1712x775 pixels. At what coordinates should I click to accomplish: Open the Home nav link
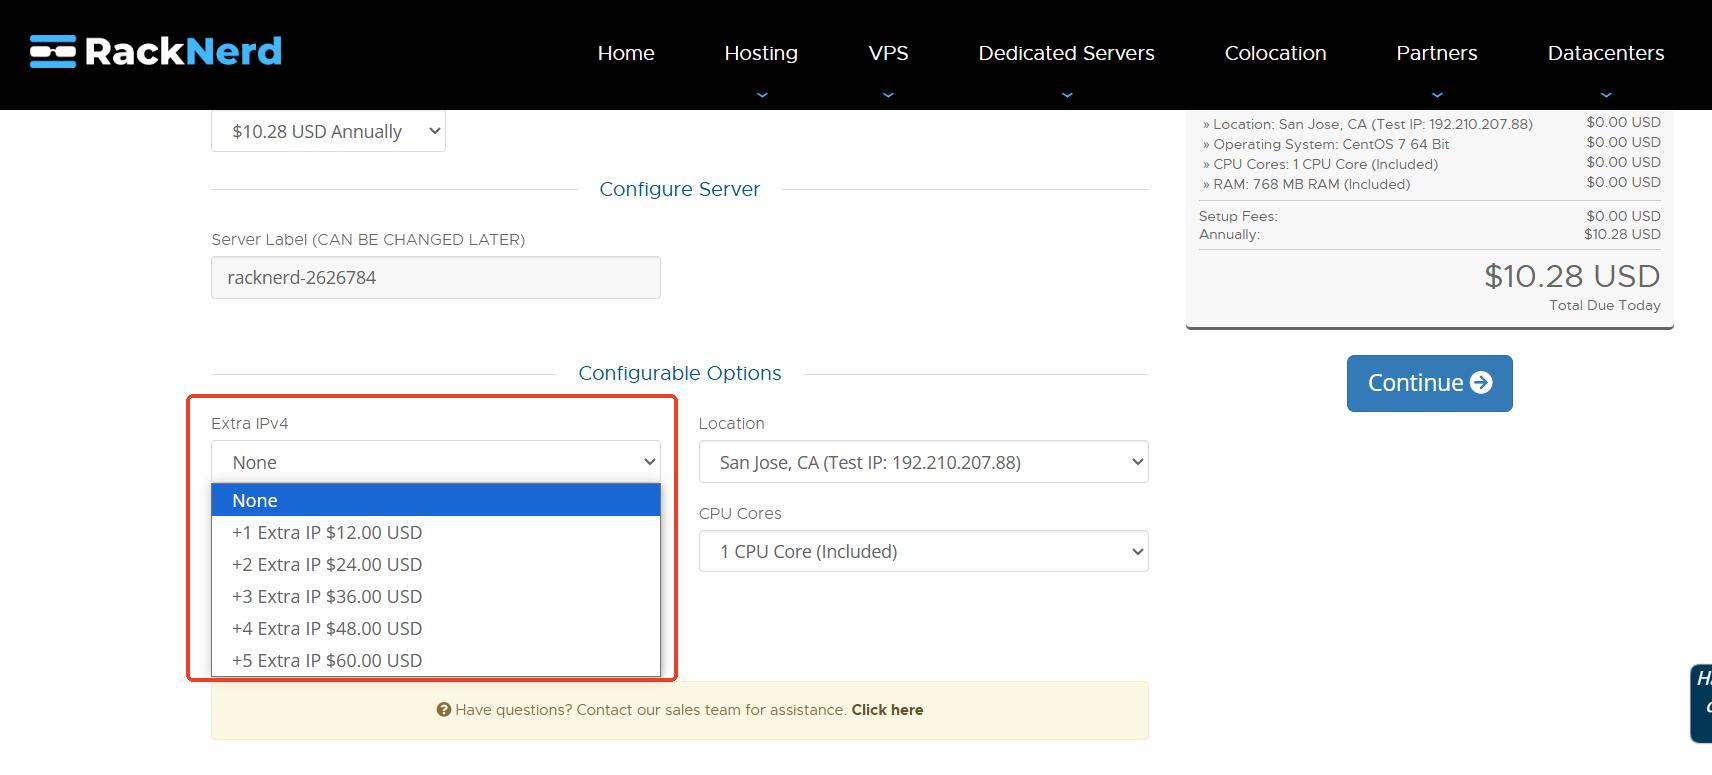tap(626, 53)
